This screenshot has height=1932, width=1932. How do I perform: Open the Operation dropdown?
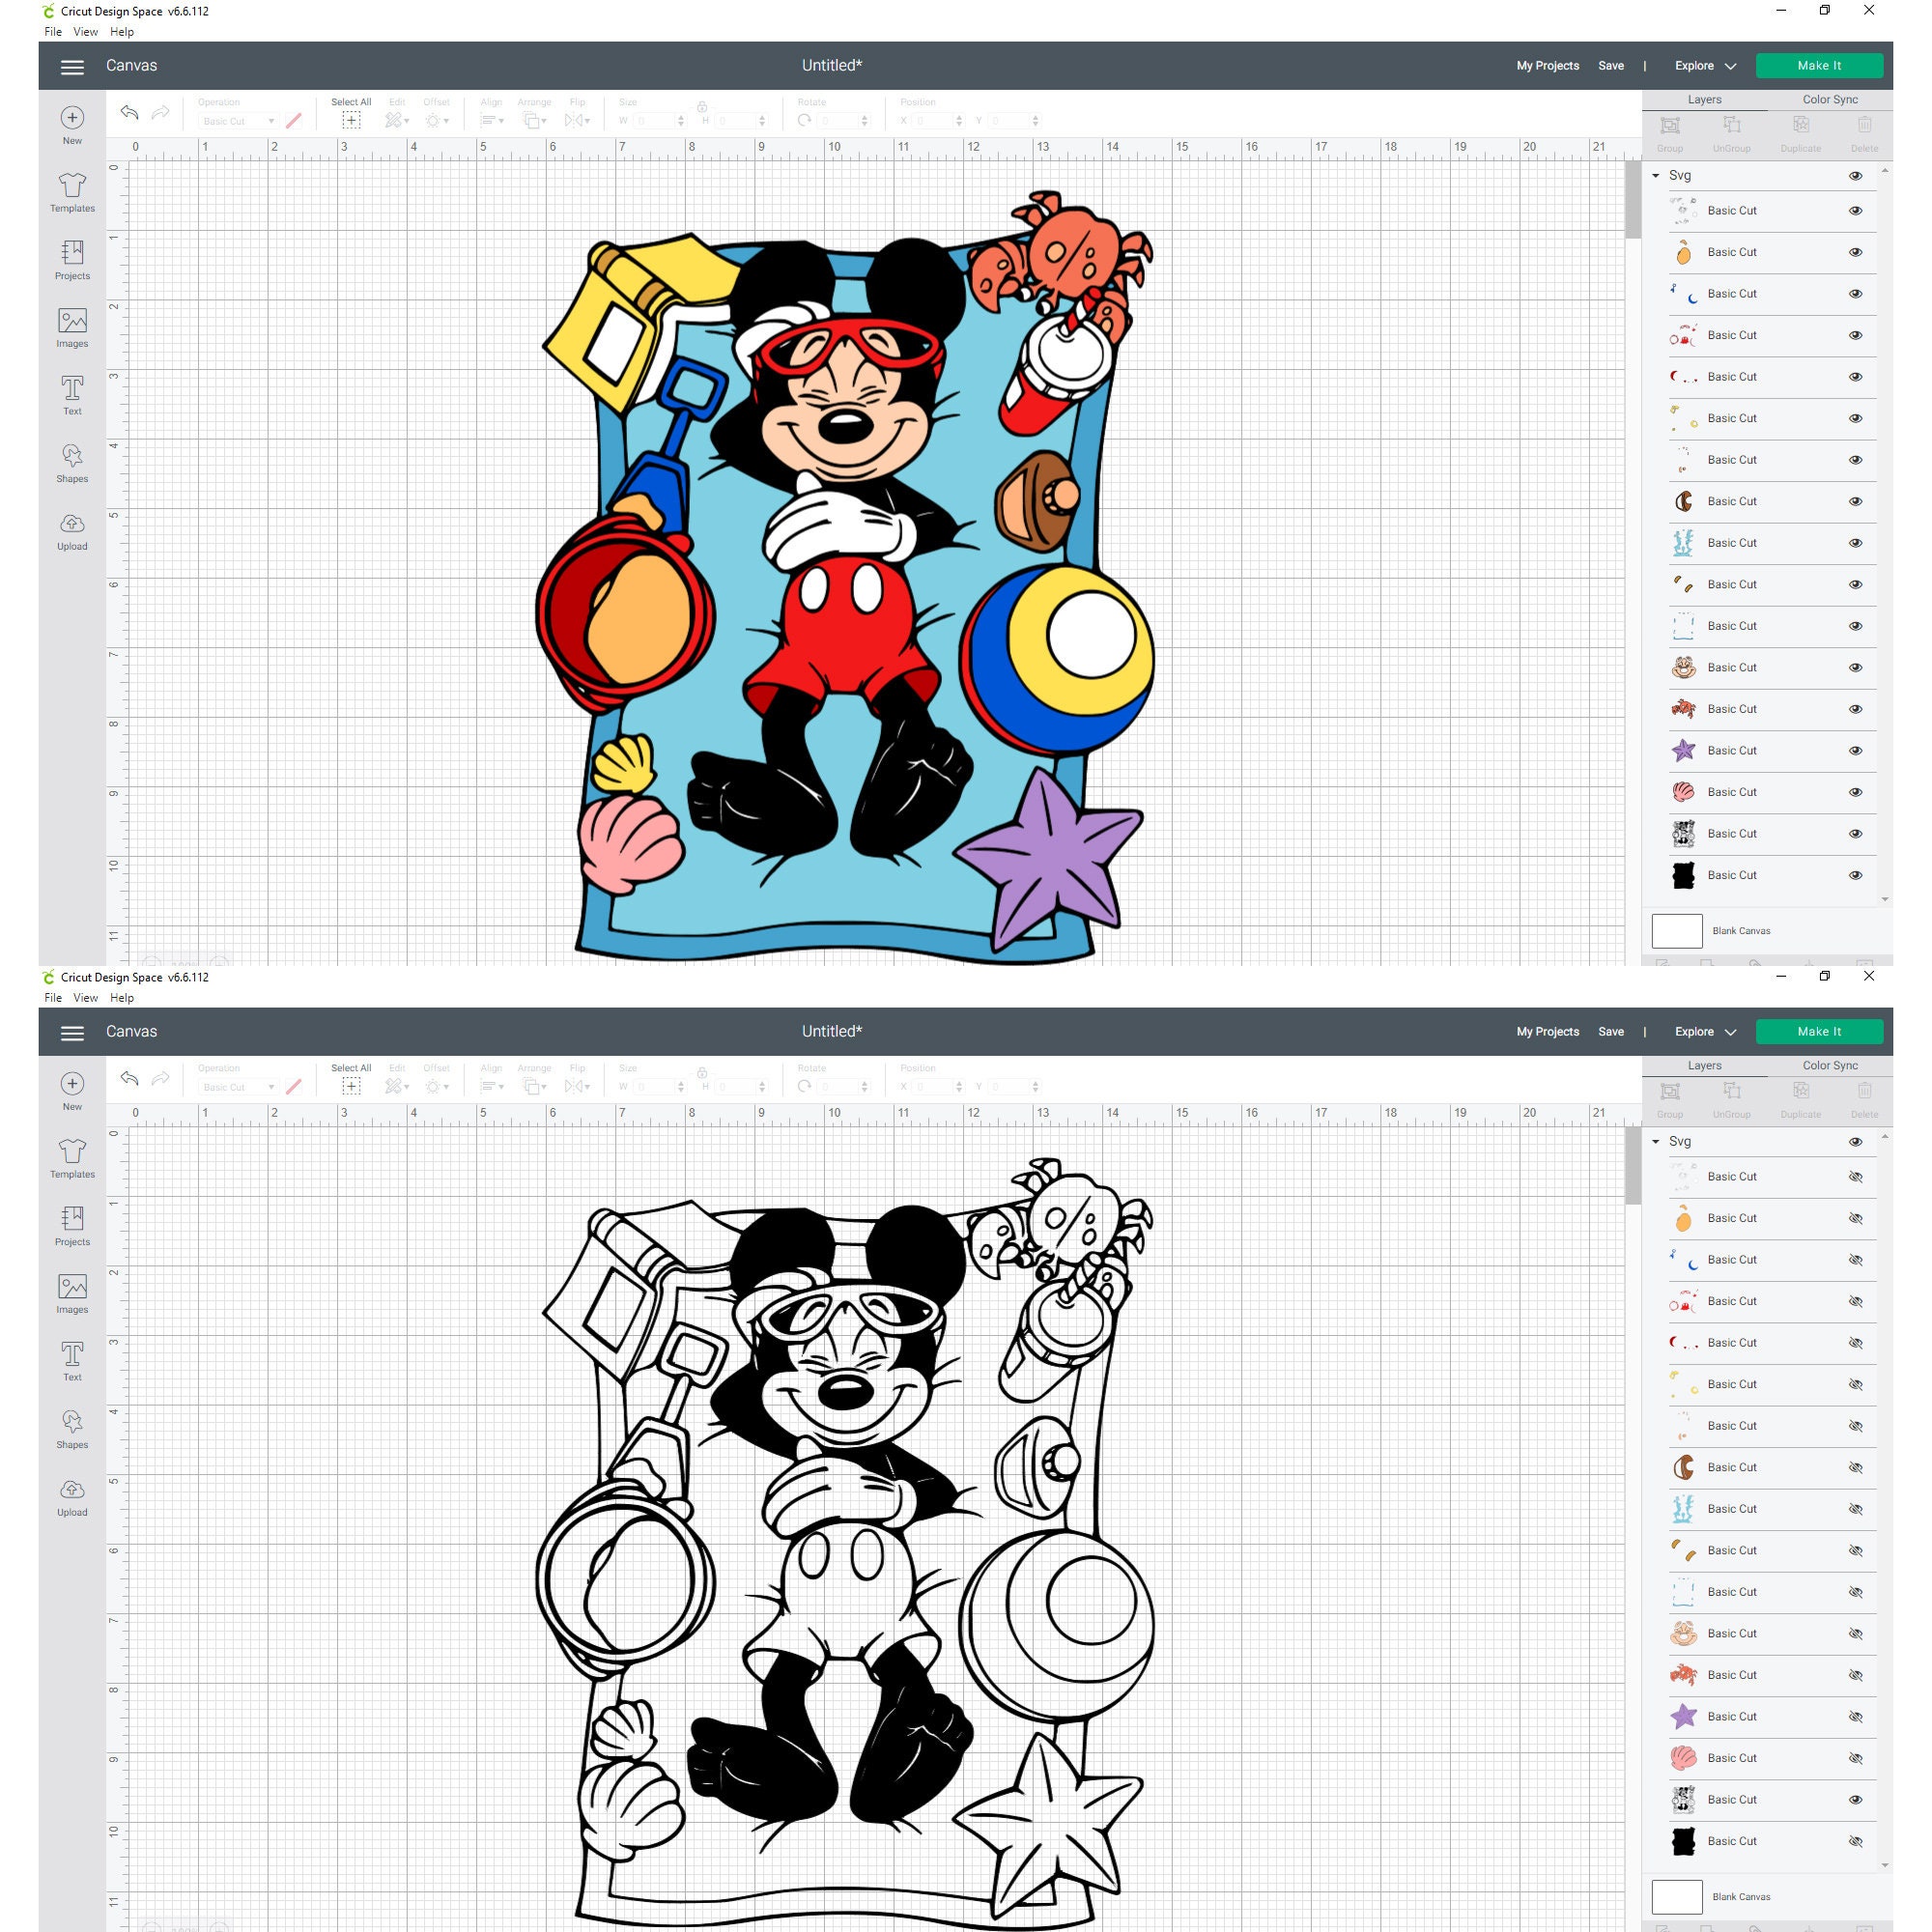[240, 120]
